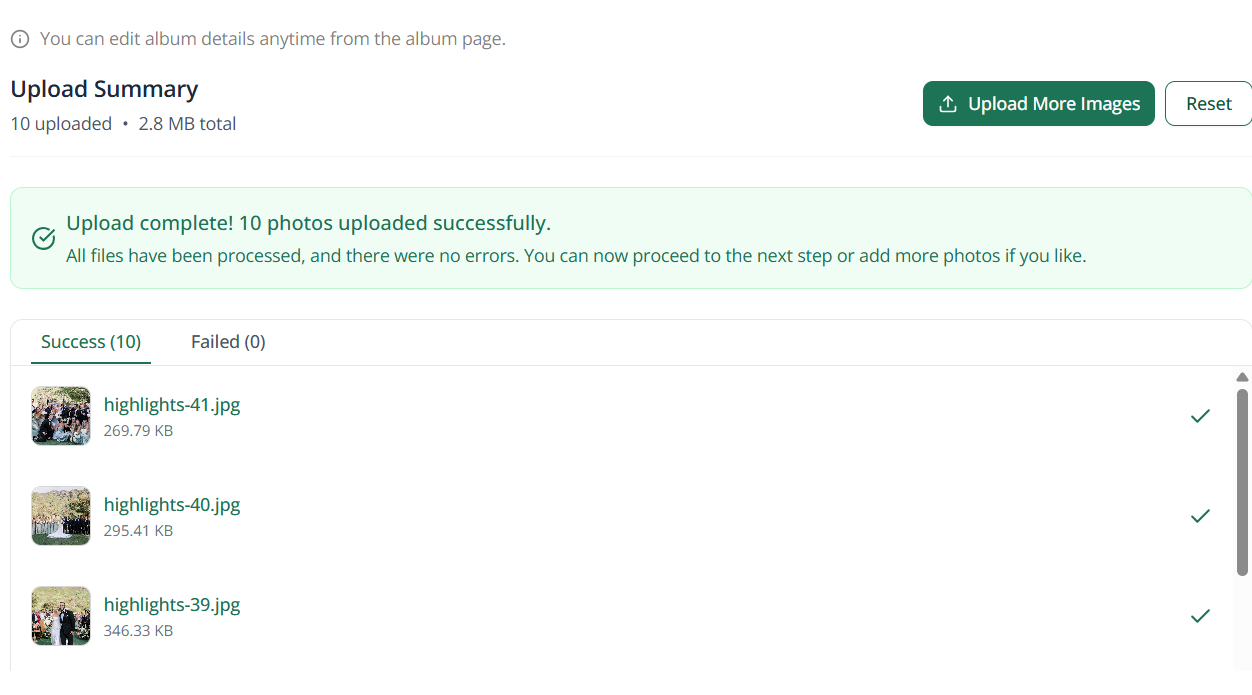
Task: Open the highlights-39.jpg thumbnail
Action: (61, 616)
